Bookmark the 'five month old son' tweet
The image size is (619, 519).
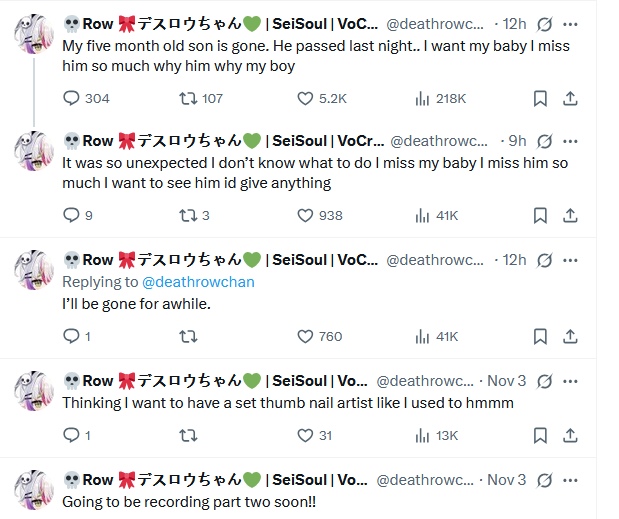click(540, 98)
